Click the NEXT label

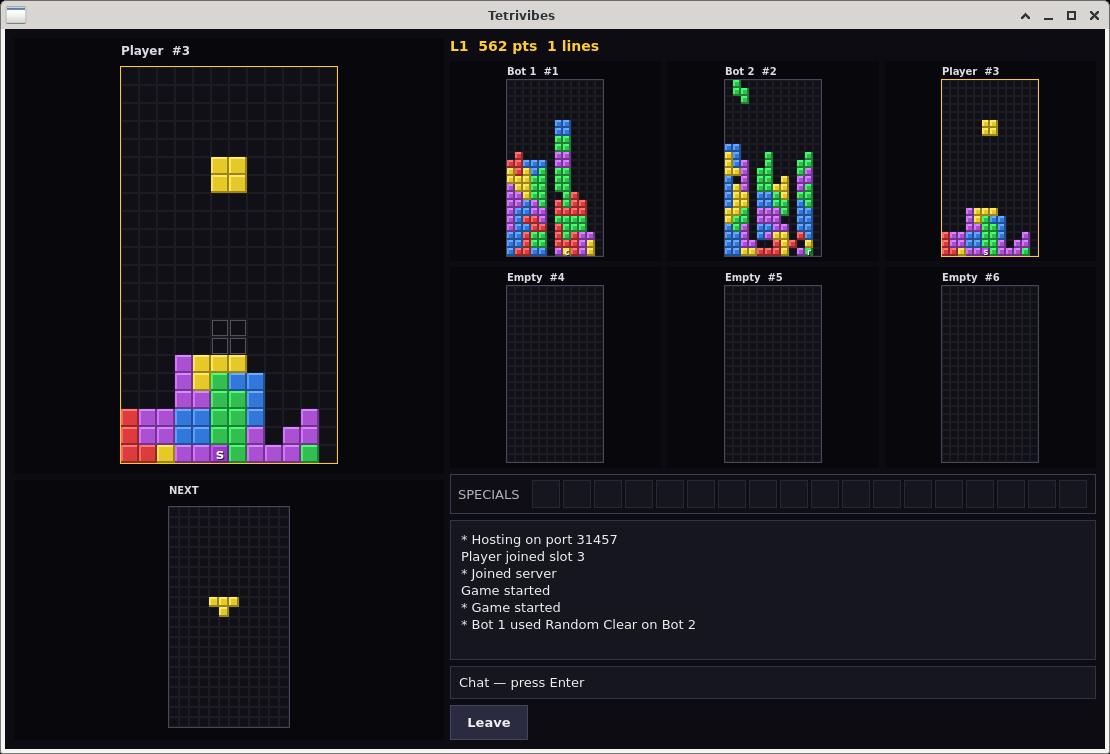[x=183, y=490]
